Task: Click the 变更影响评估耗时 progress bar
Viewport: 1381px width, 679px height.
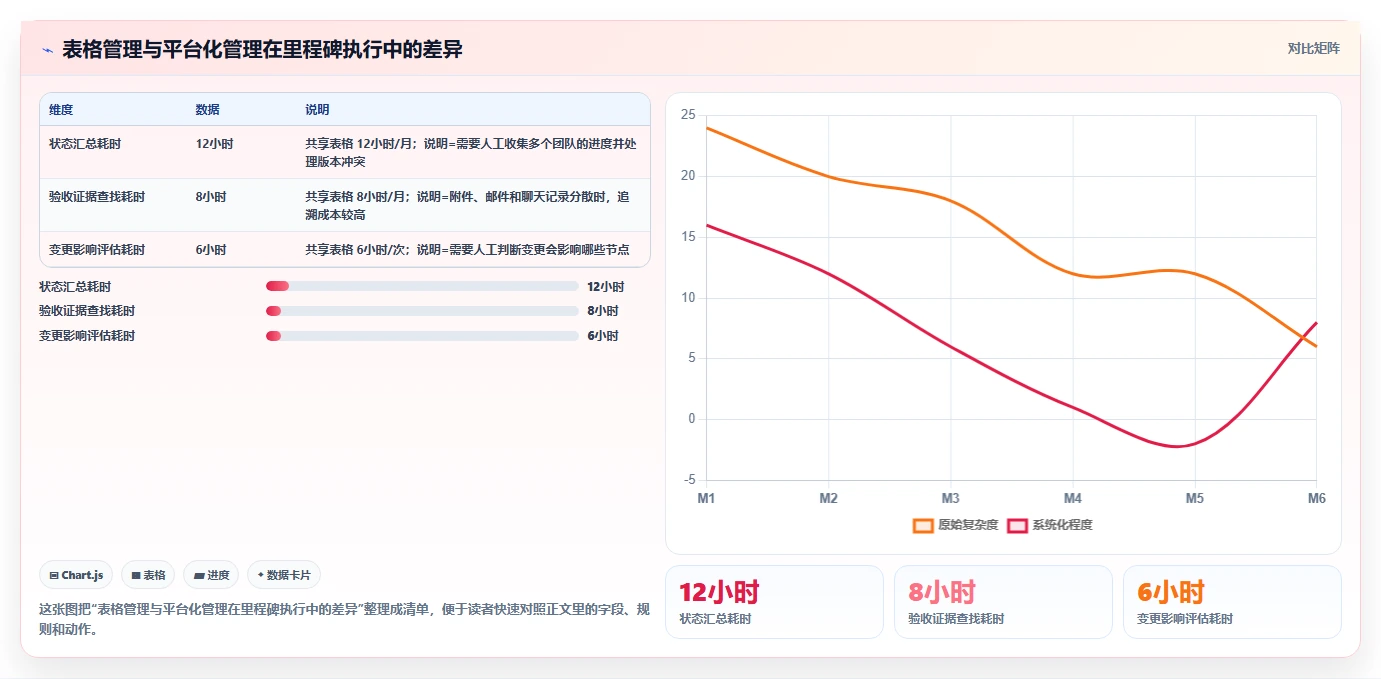Action: (422, 336)
